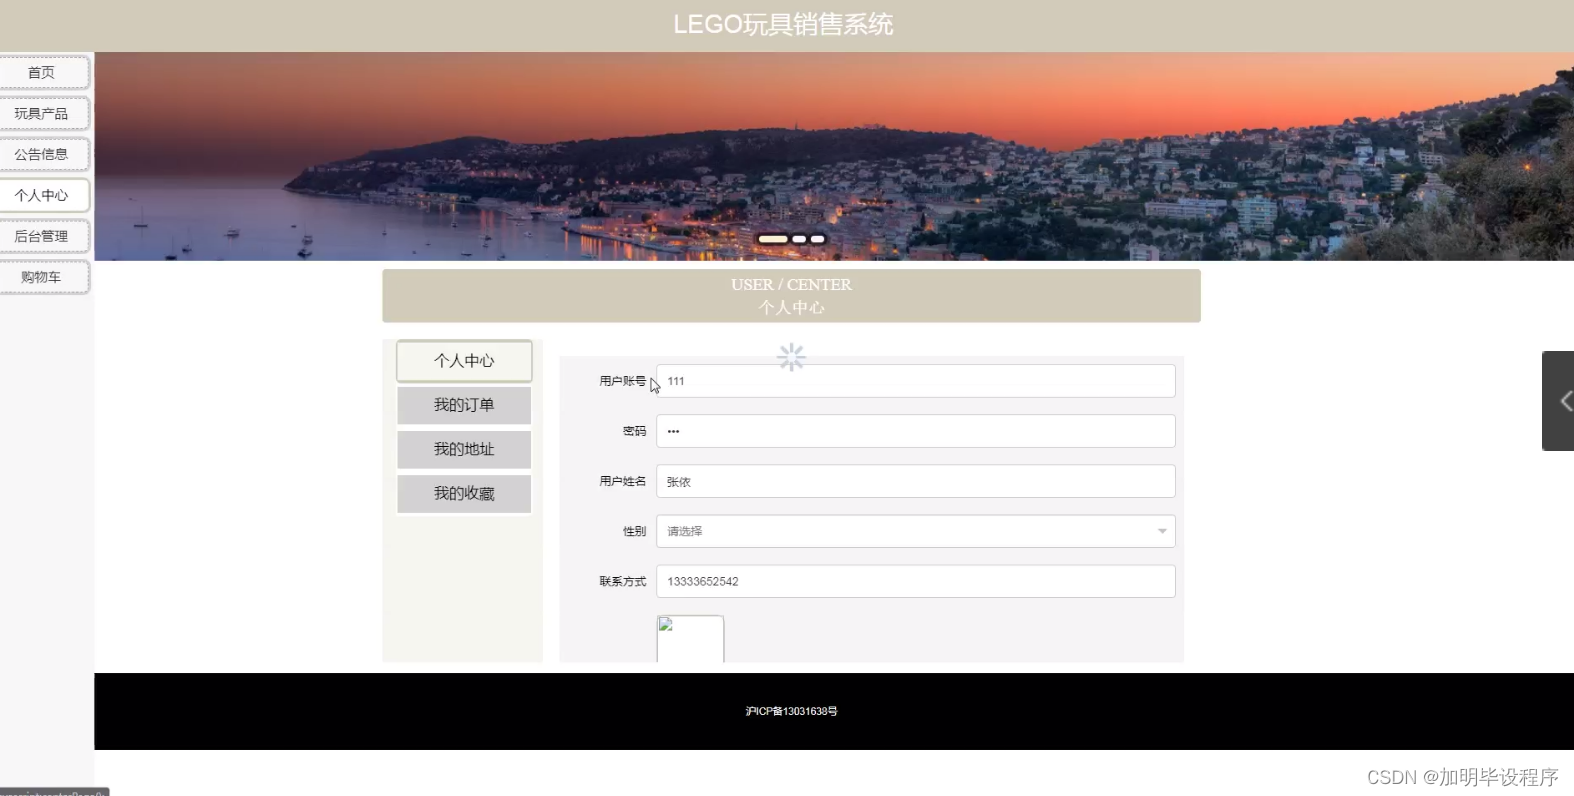The image size is (1574, 796).
Task: Click the 联系方式 phone number field
Action: coord(915,581)
